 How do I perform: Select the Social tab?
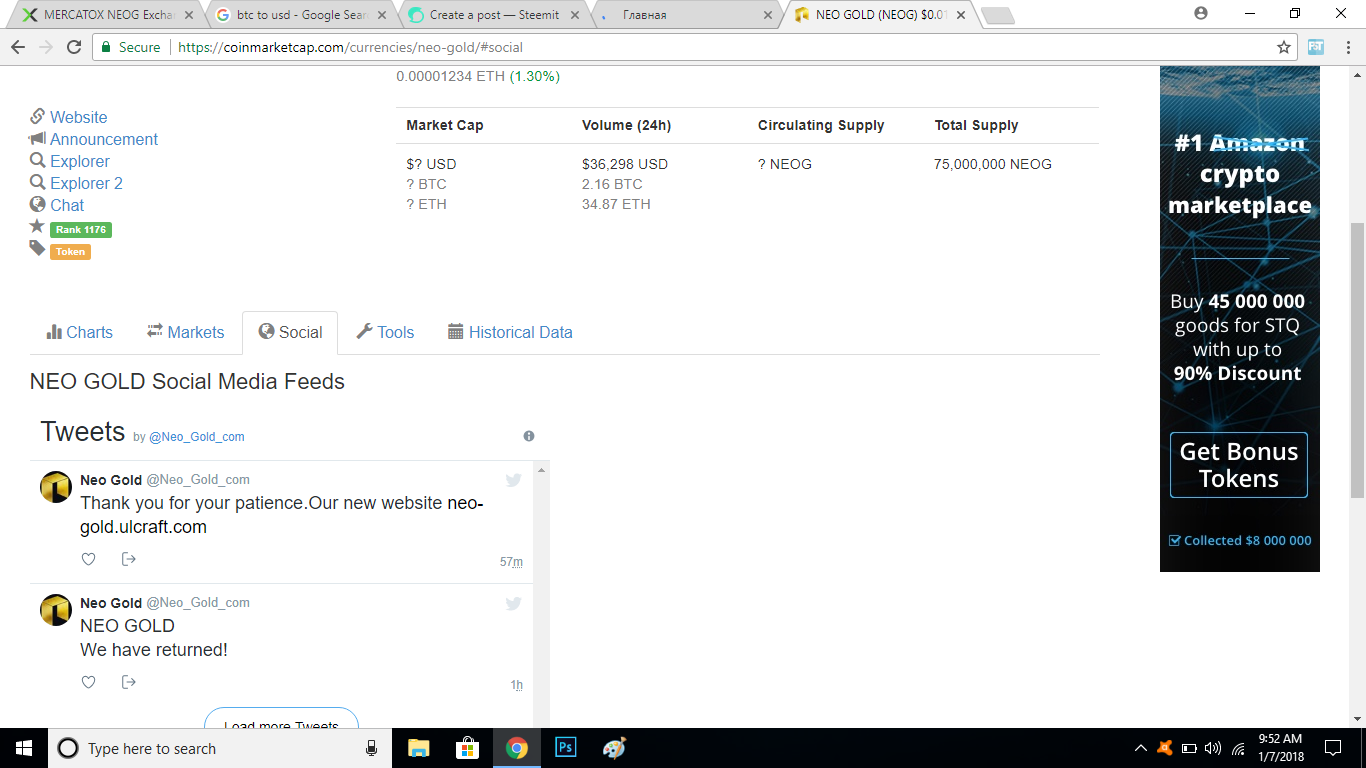tap(290, 332)
